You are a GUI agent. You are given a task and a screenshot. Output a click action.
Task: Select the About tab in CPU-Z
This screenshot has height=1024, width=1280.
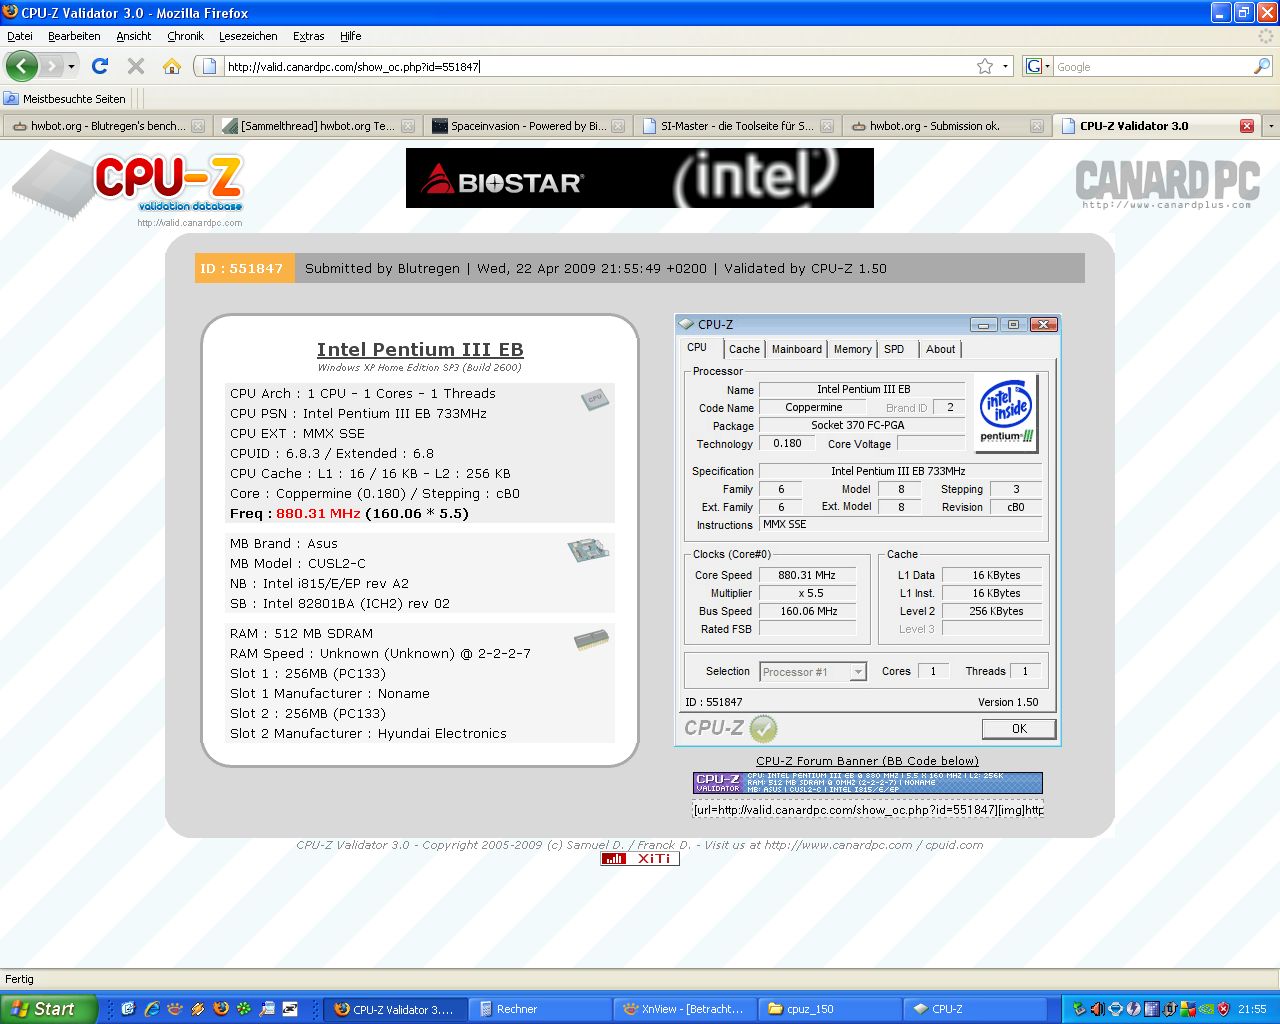click(x=941, y=349)
